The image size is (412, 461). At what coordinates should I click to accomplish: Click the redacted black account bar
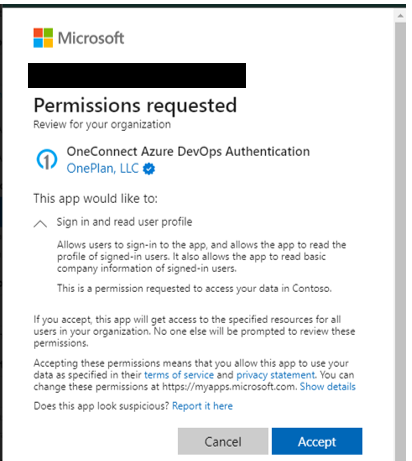[x=137, y=75]
